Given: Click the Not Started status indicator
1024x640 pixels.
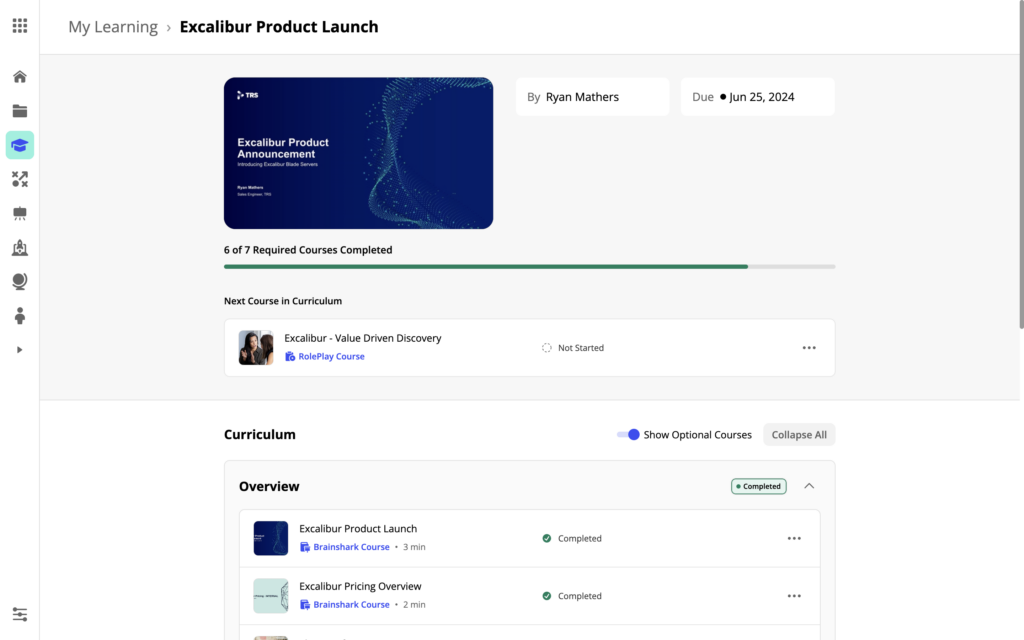Looking at the screenshot, I should coord(573,347).
